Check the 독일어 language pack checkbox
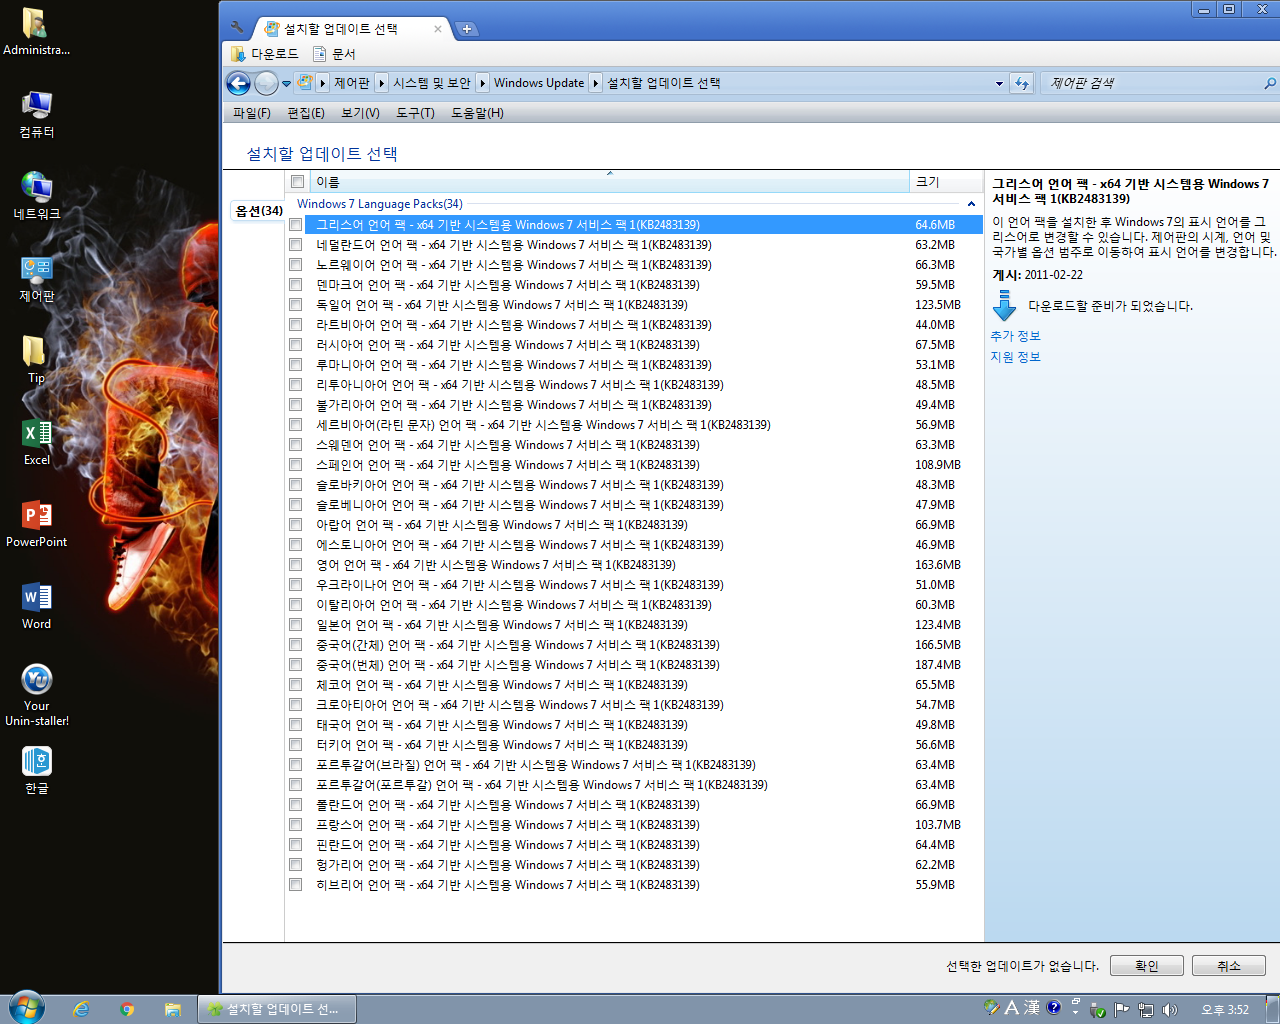This screenshot has height=1024, width=1280. pos(295,305)
